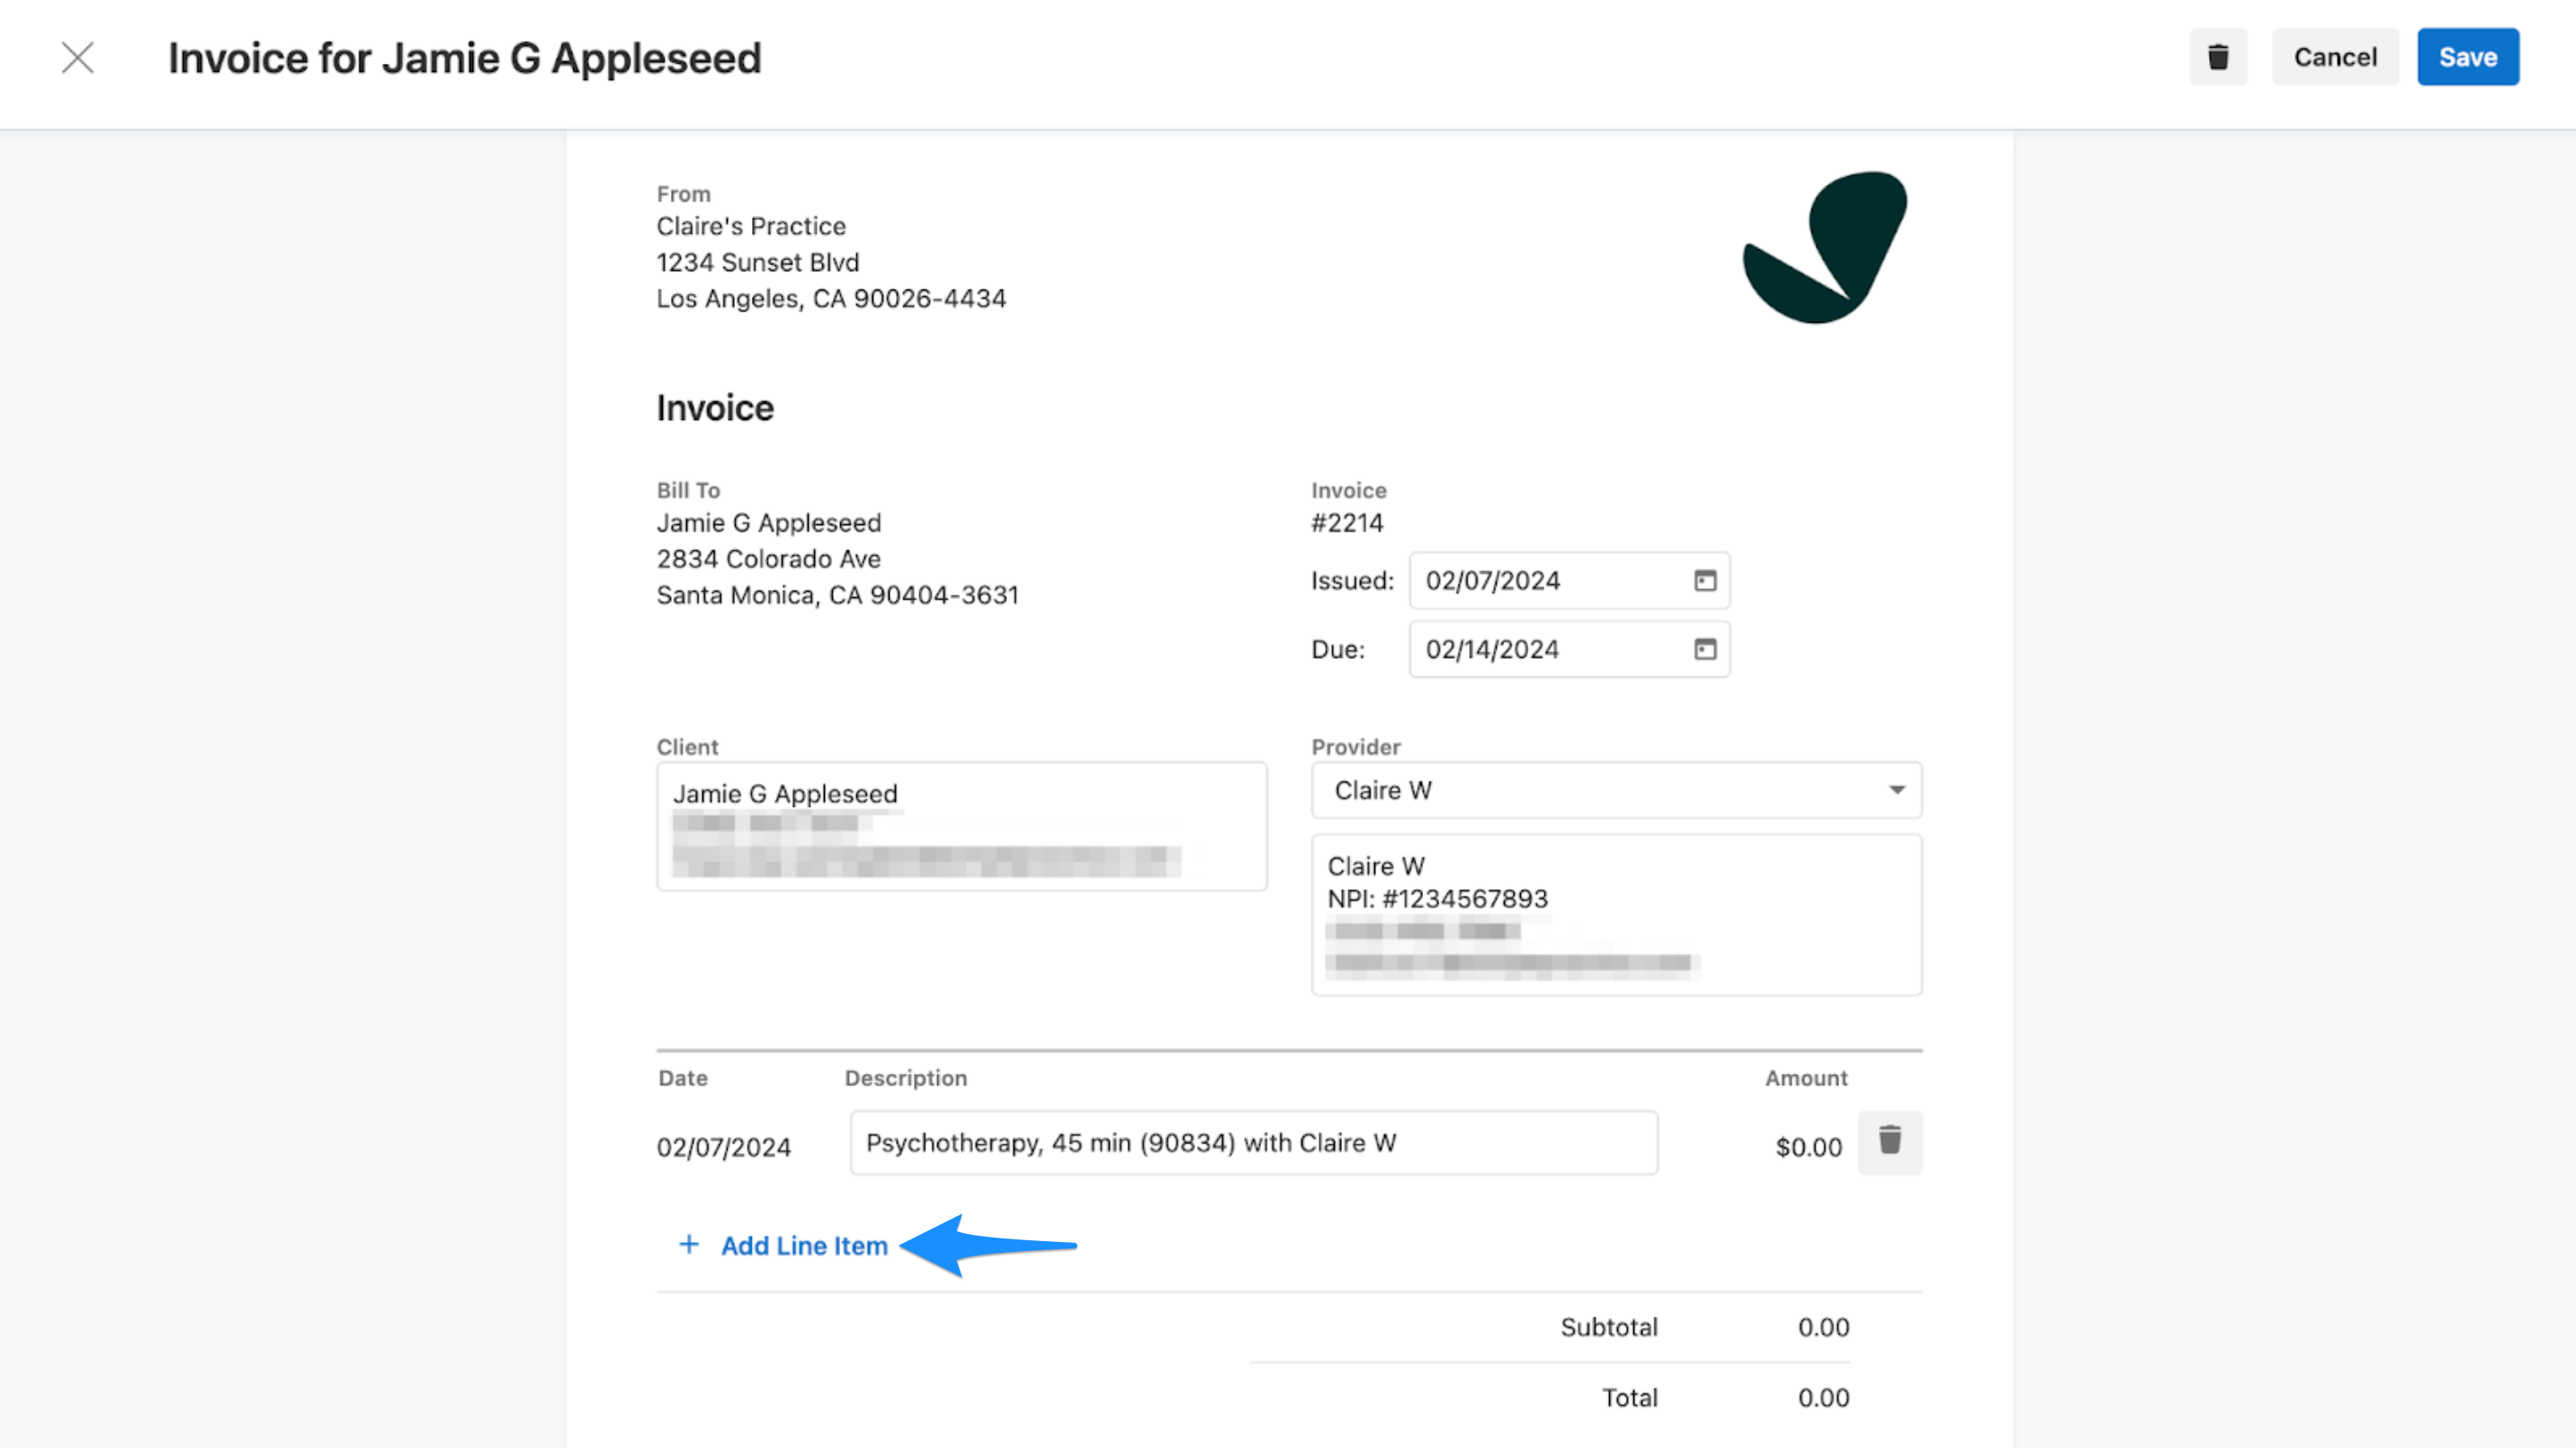Click the practice name Claire's Practice
The image size is (2576, 1448).
[751, 226]
